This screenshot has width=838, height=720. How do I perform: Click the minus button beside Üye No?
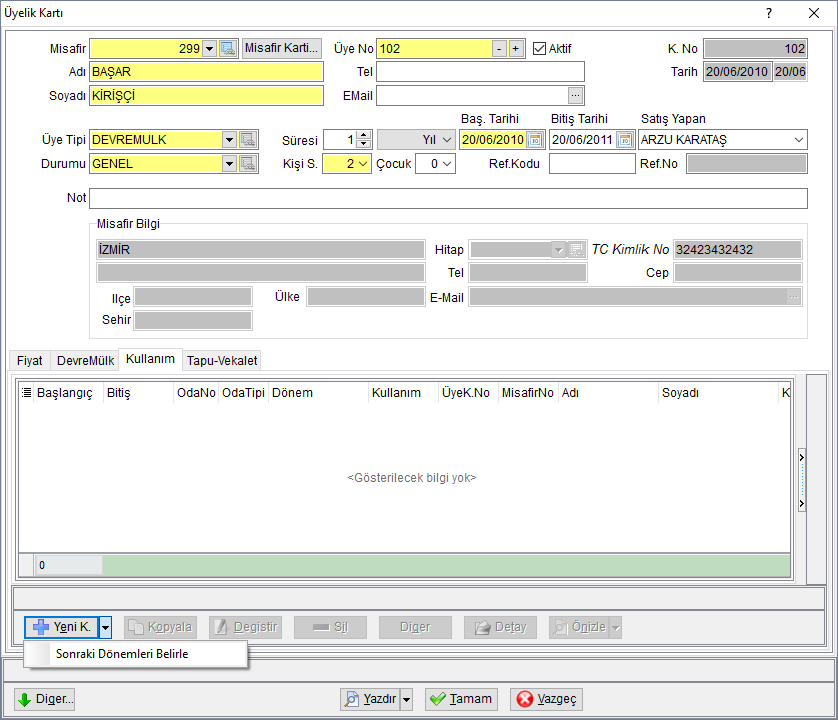coord(499,49)
